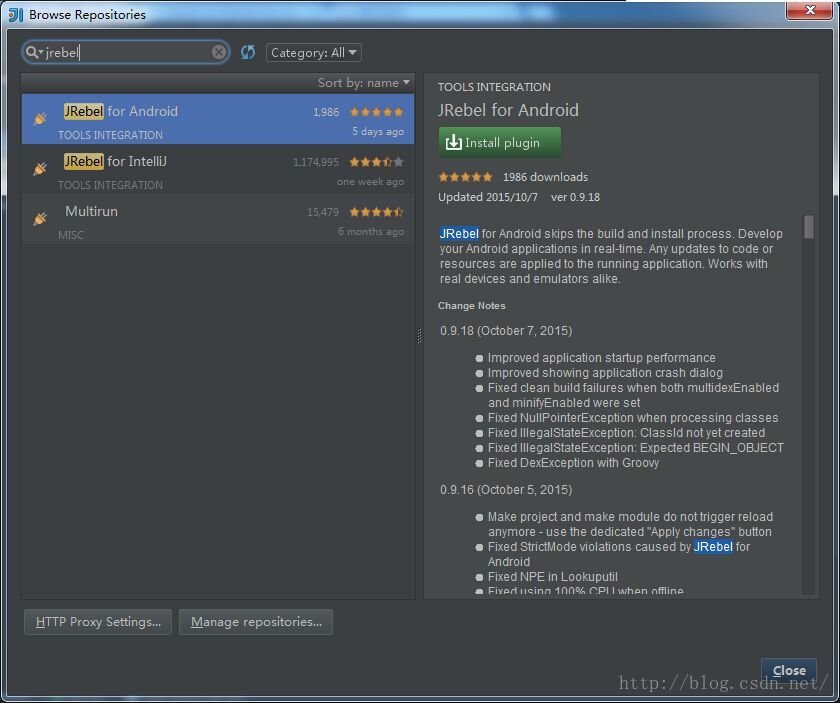
Task: Click the star rating beside 1986 downloads
Action: (465, 177)
